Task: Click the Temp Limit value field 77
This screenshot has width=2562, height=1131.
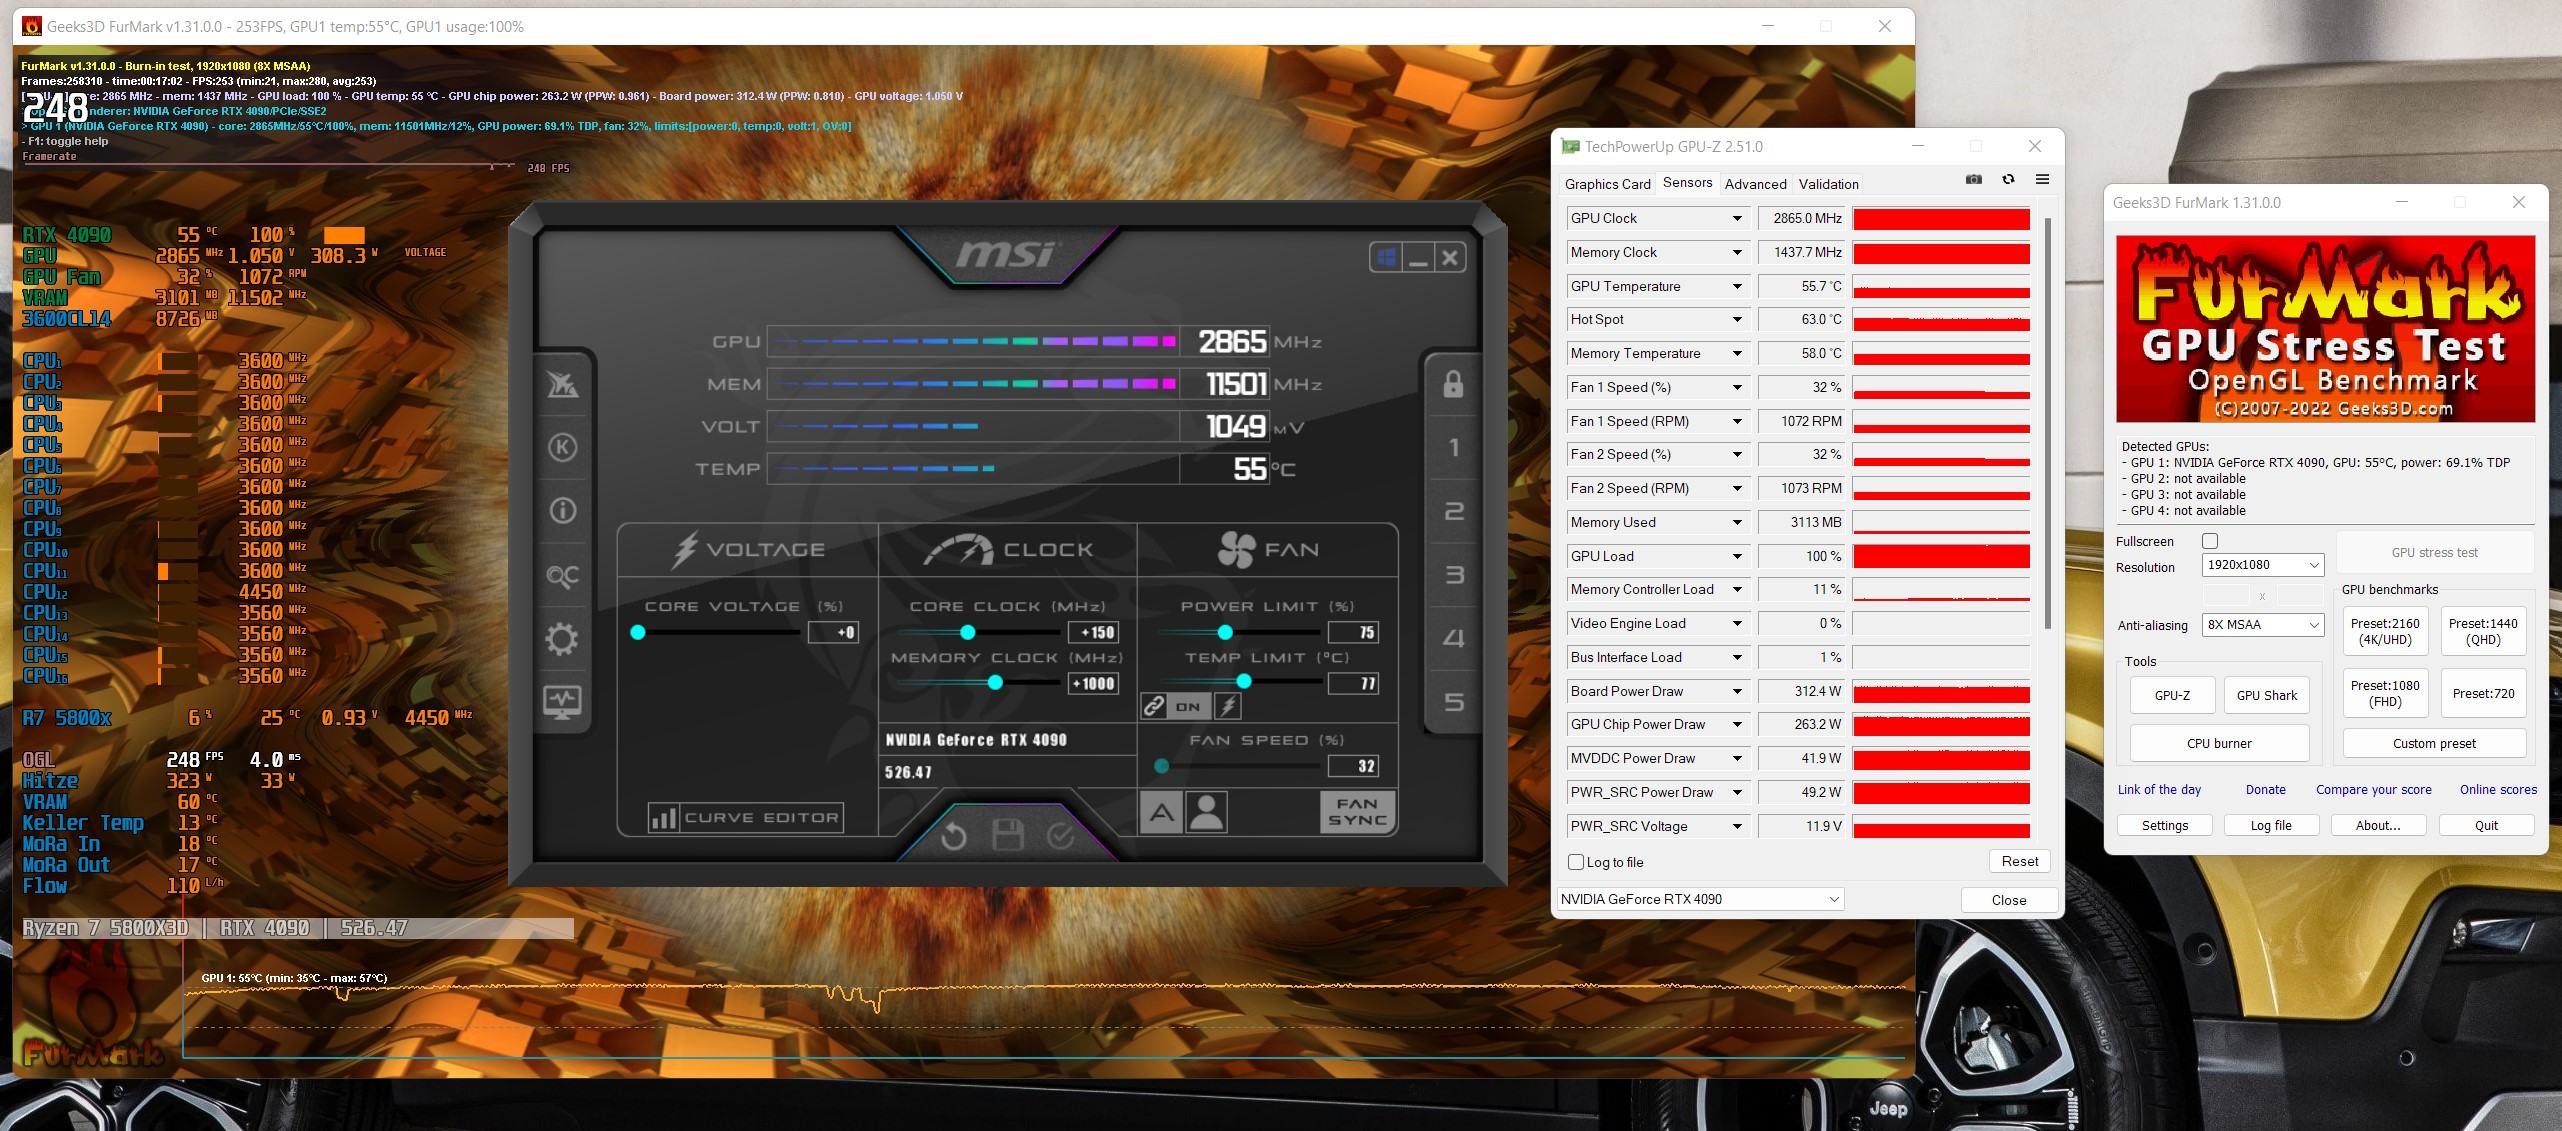Action: 1353,684
